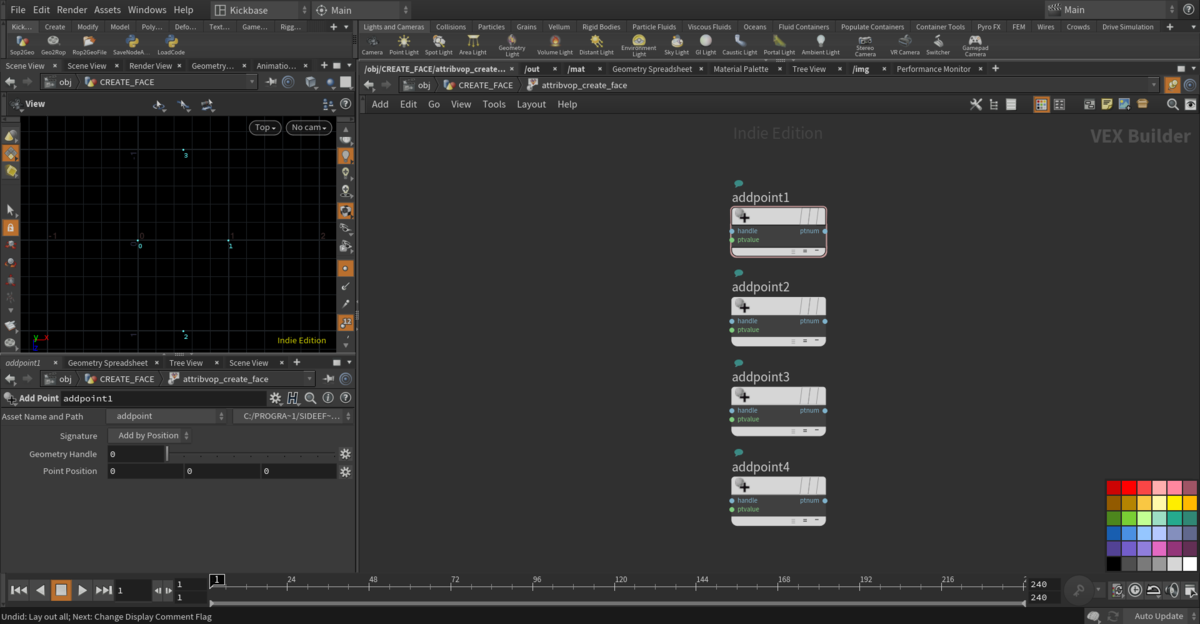Add a Portal Light from the shelf
Screen dimensions: 1200x624
779,45
